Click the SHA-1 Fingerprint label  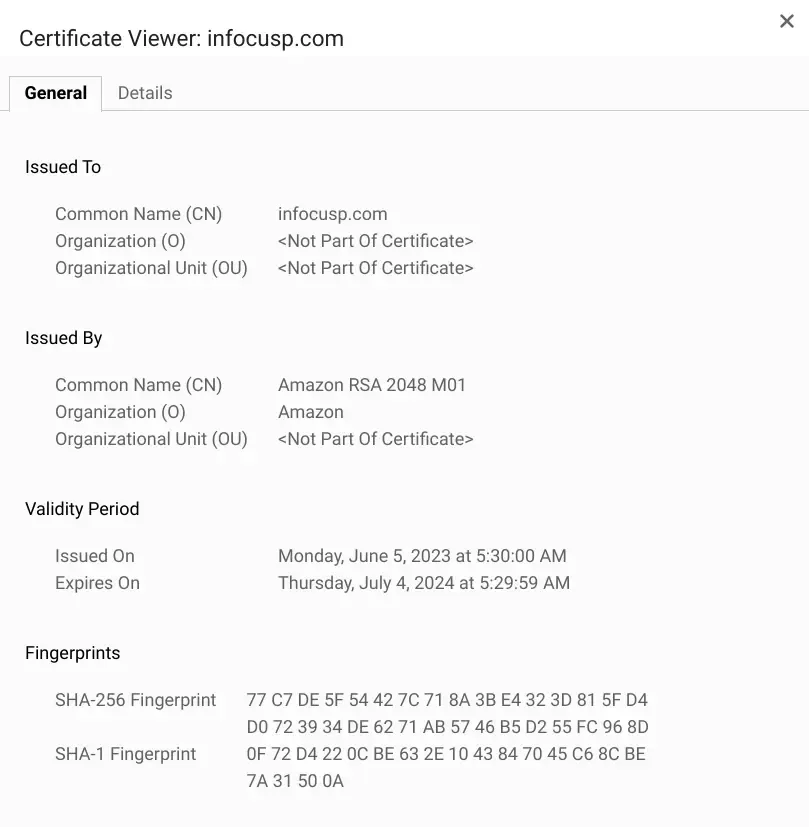click(x=125, y=753)
